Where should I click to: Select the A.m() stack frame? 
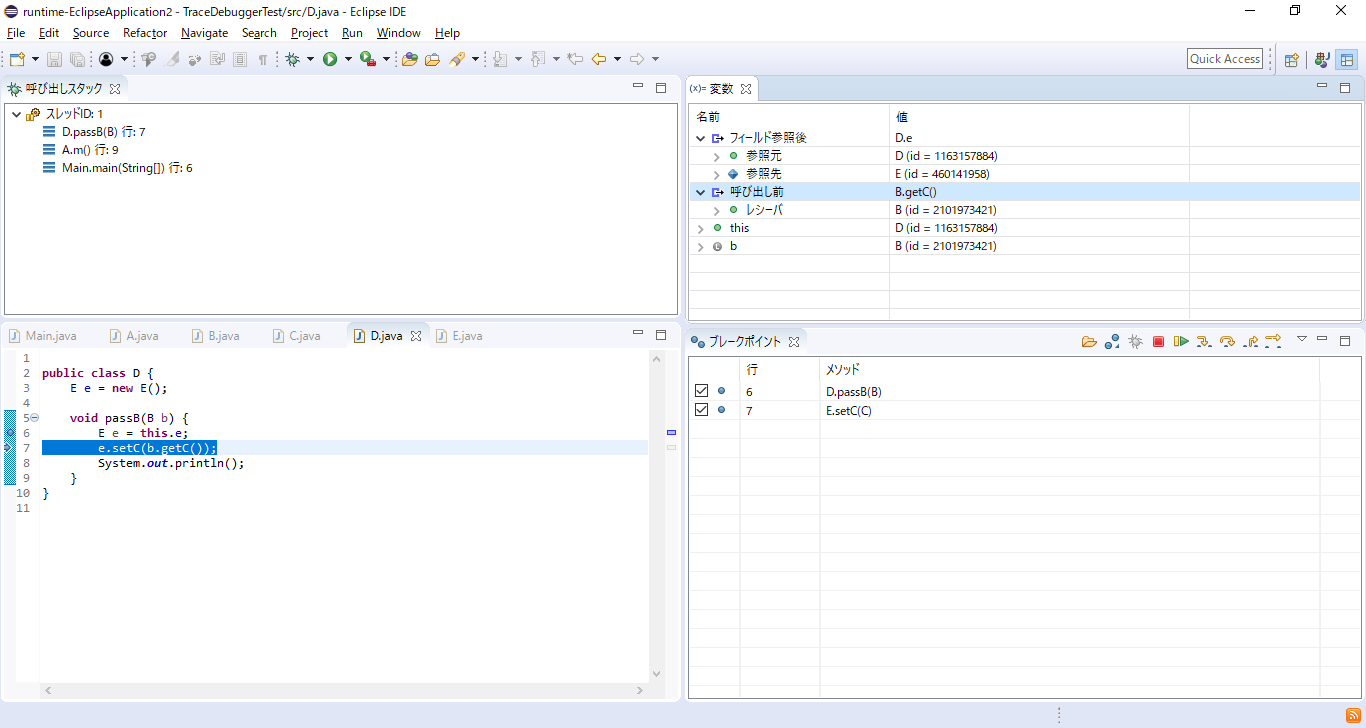point(90,150)
